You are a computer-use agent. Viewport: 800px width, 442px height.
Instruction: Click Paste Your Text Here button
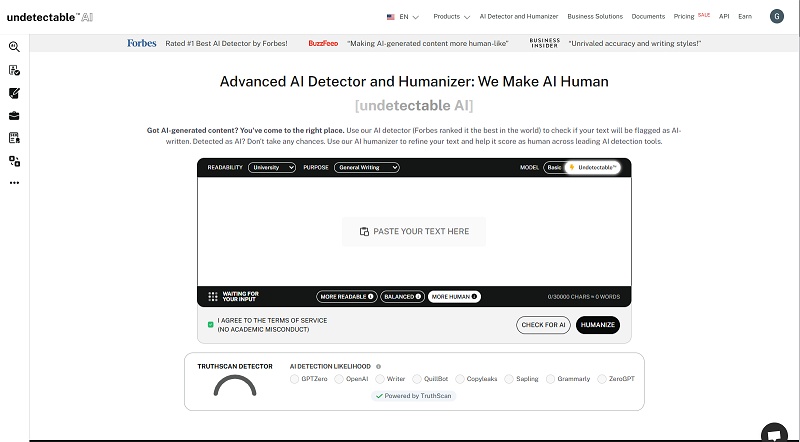[414, 231]
